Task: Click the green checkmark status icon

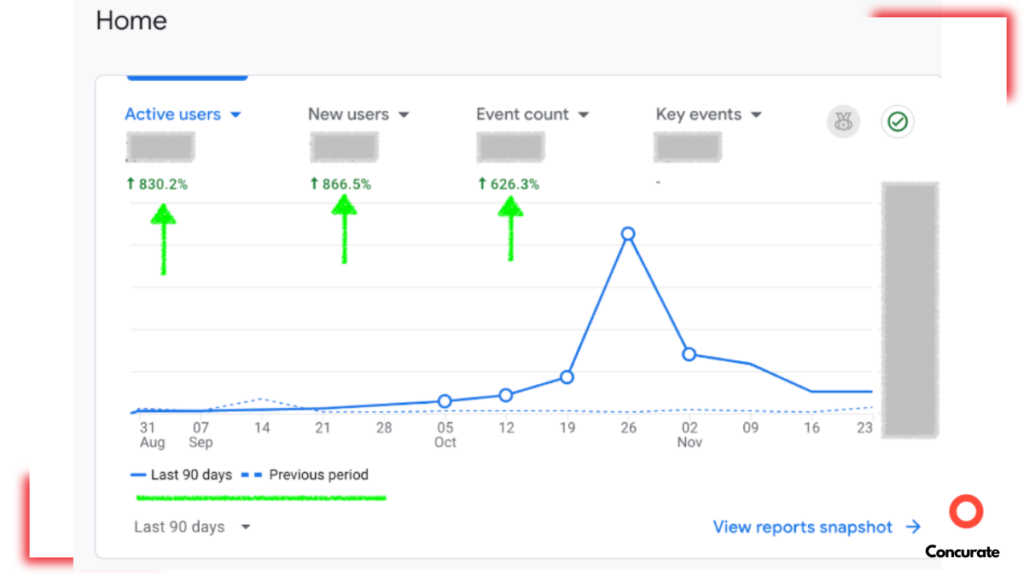Action: [x=897, y=121]
